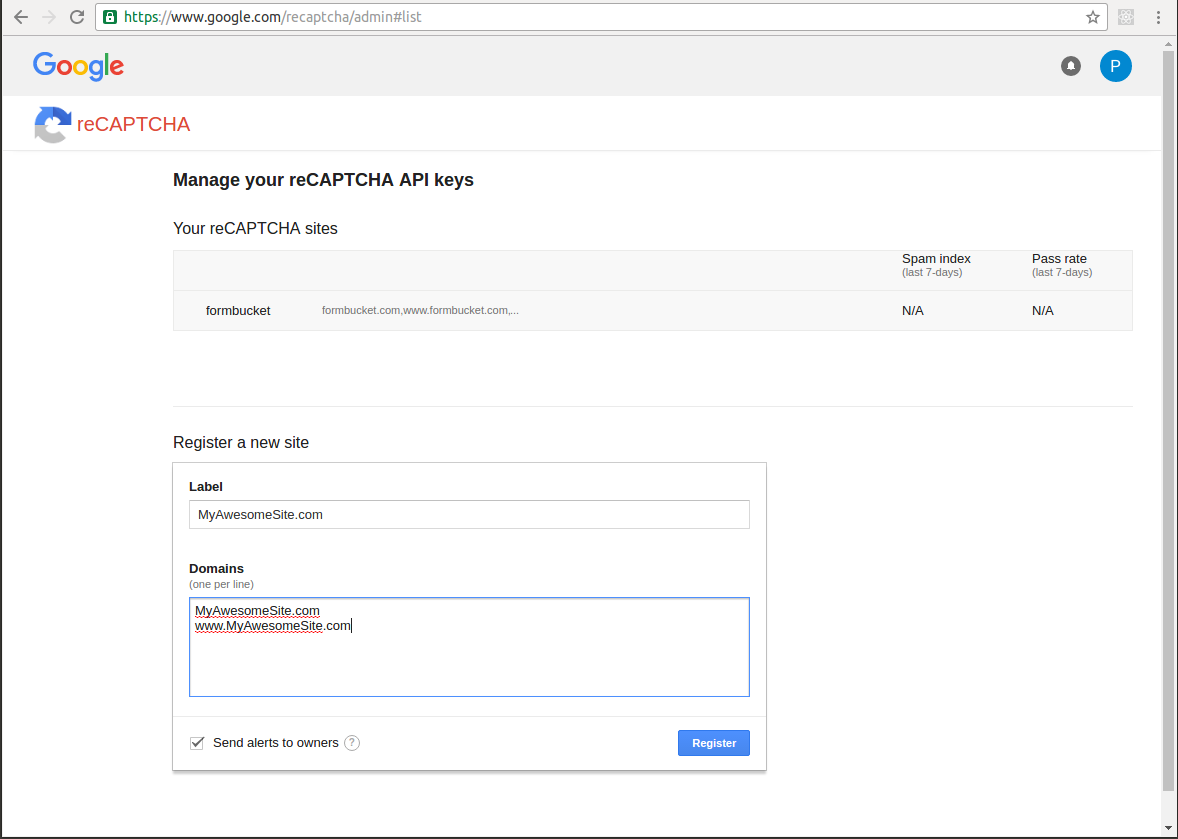1178x839 pixels.
Task: Click the reCAPTCHA logo icon
Action: (x=53, y=125)
